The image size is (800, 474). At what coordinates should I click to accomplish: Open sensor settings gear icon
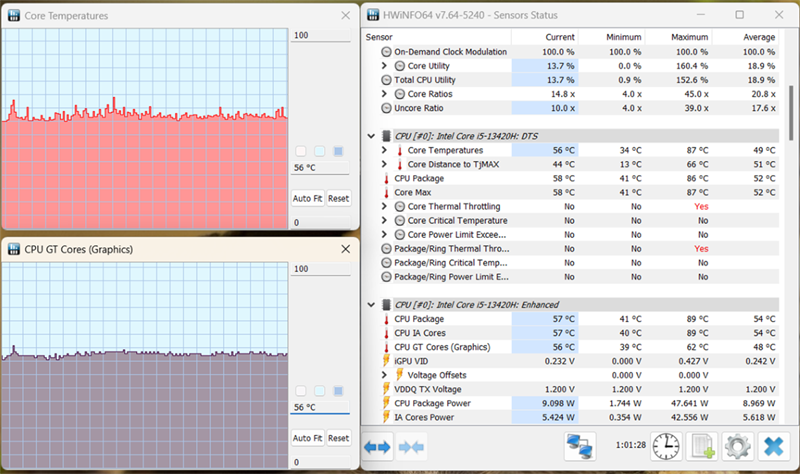pyautogui.click(x=737, y=446)
